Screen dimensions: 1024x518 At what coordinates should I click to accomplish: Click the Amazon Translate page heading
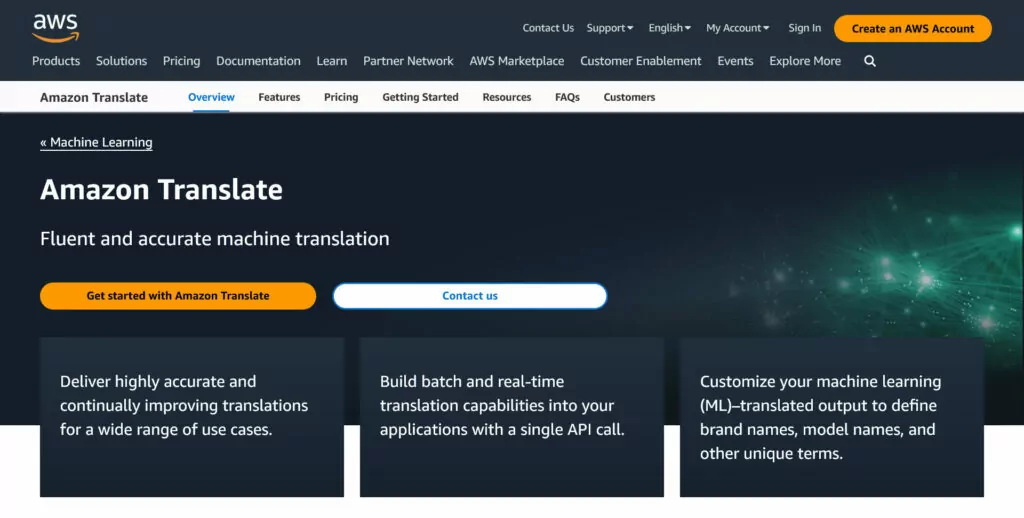click(x=161, y=190)
